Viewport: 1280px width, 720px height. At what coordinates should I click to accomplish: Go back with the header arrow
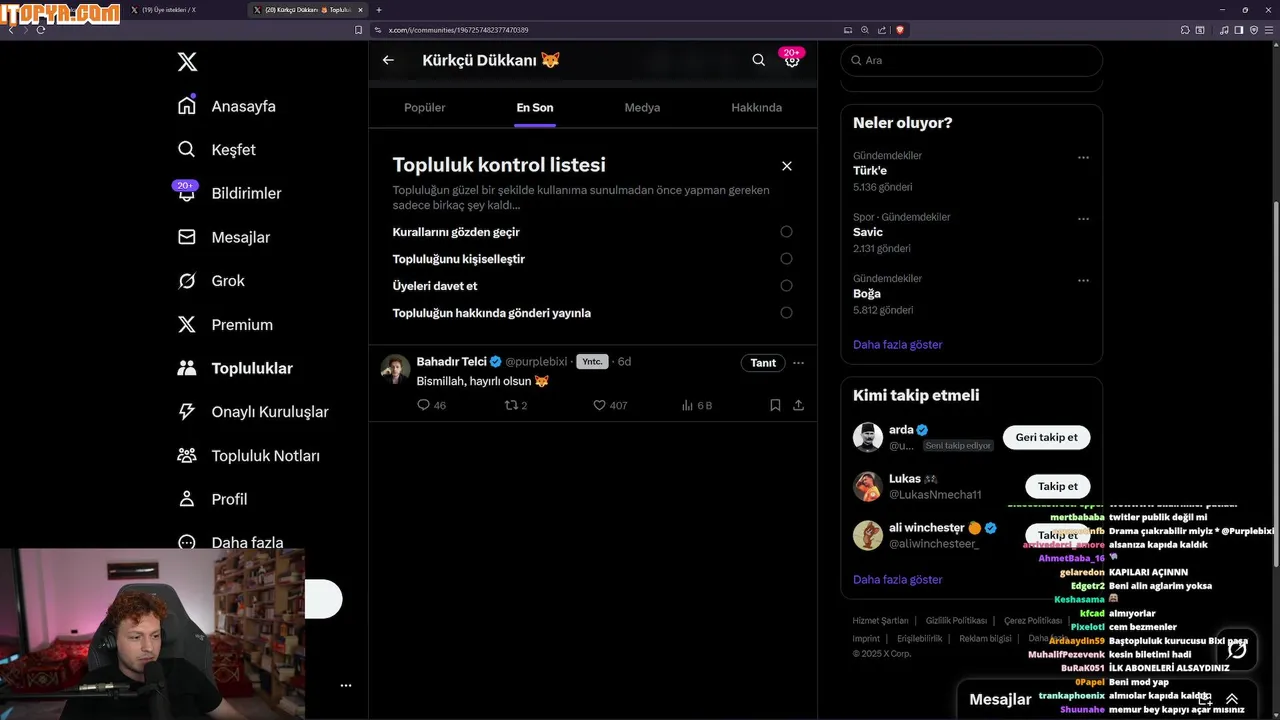(x=388, y=60)
